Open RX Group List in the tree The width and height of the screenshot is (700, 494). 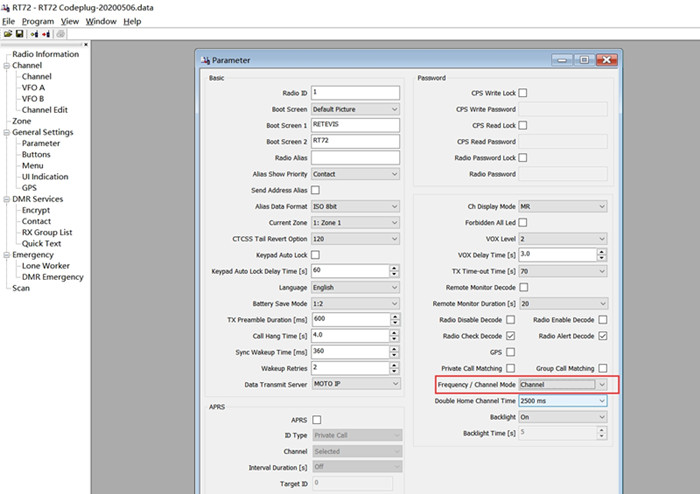click(47, 232)
